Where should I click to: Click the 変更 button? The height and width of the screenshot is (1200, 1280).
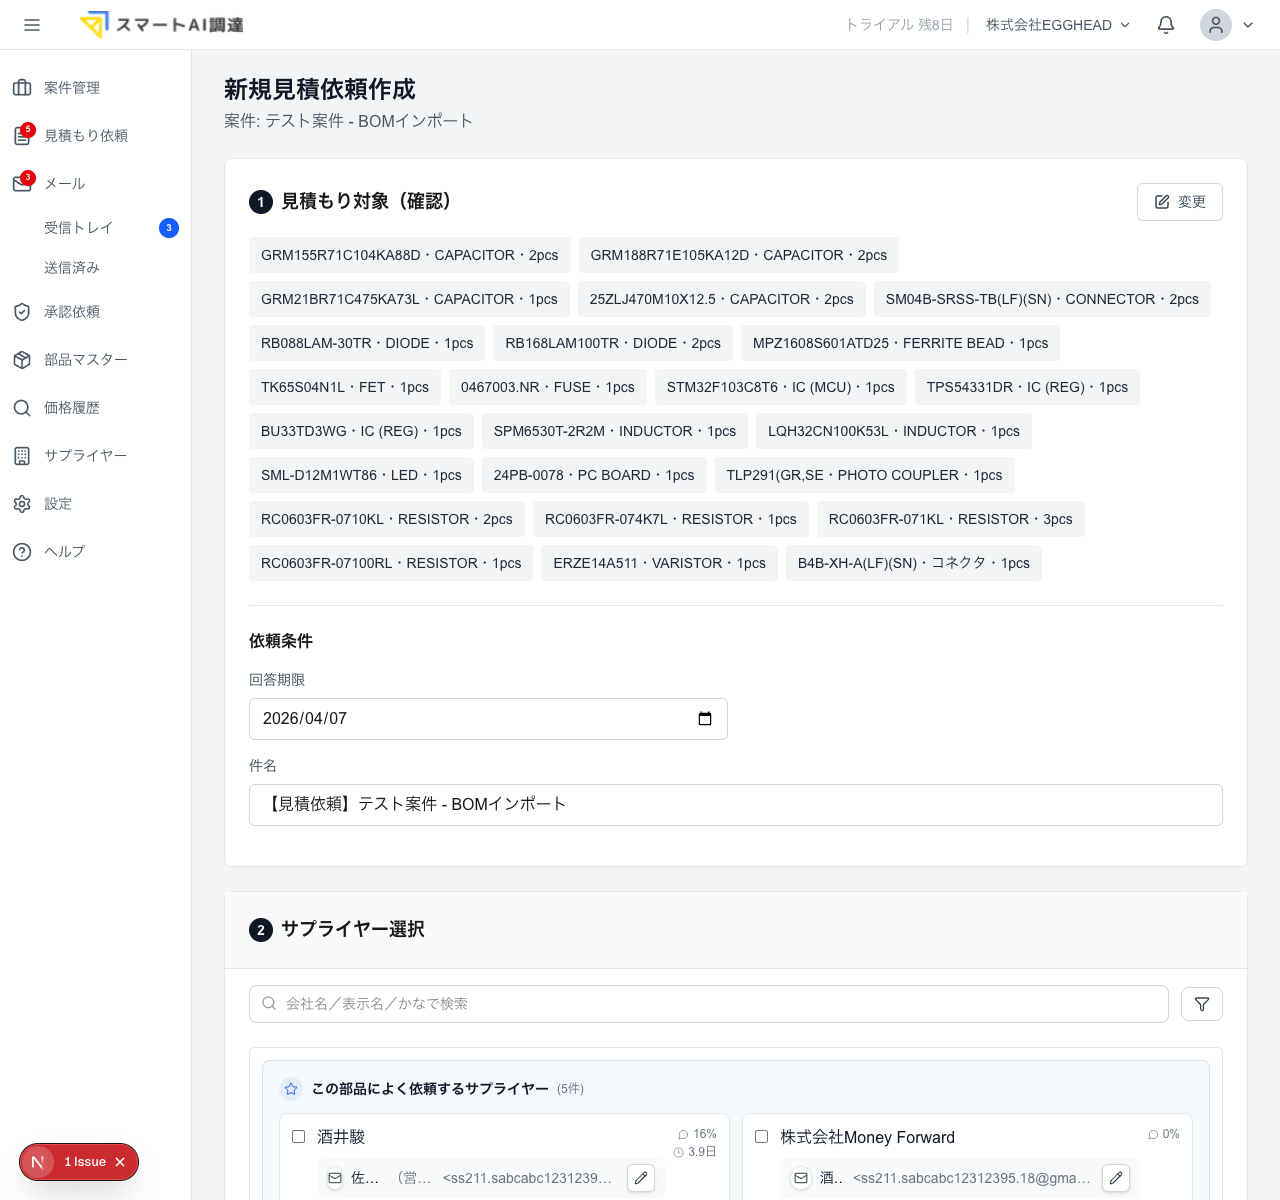(1180, 202)
